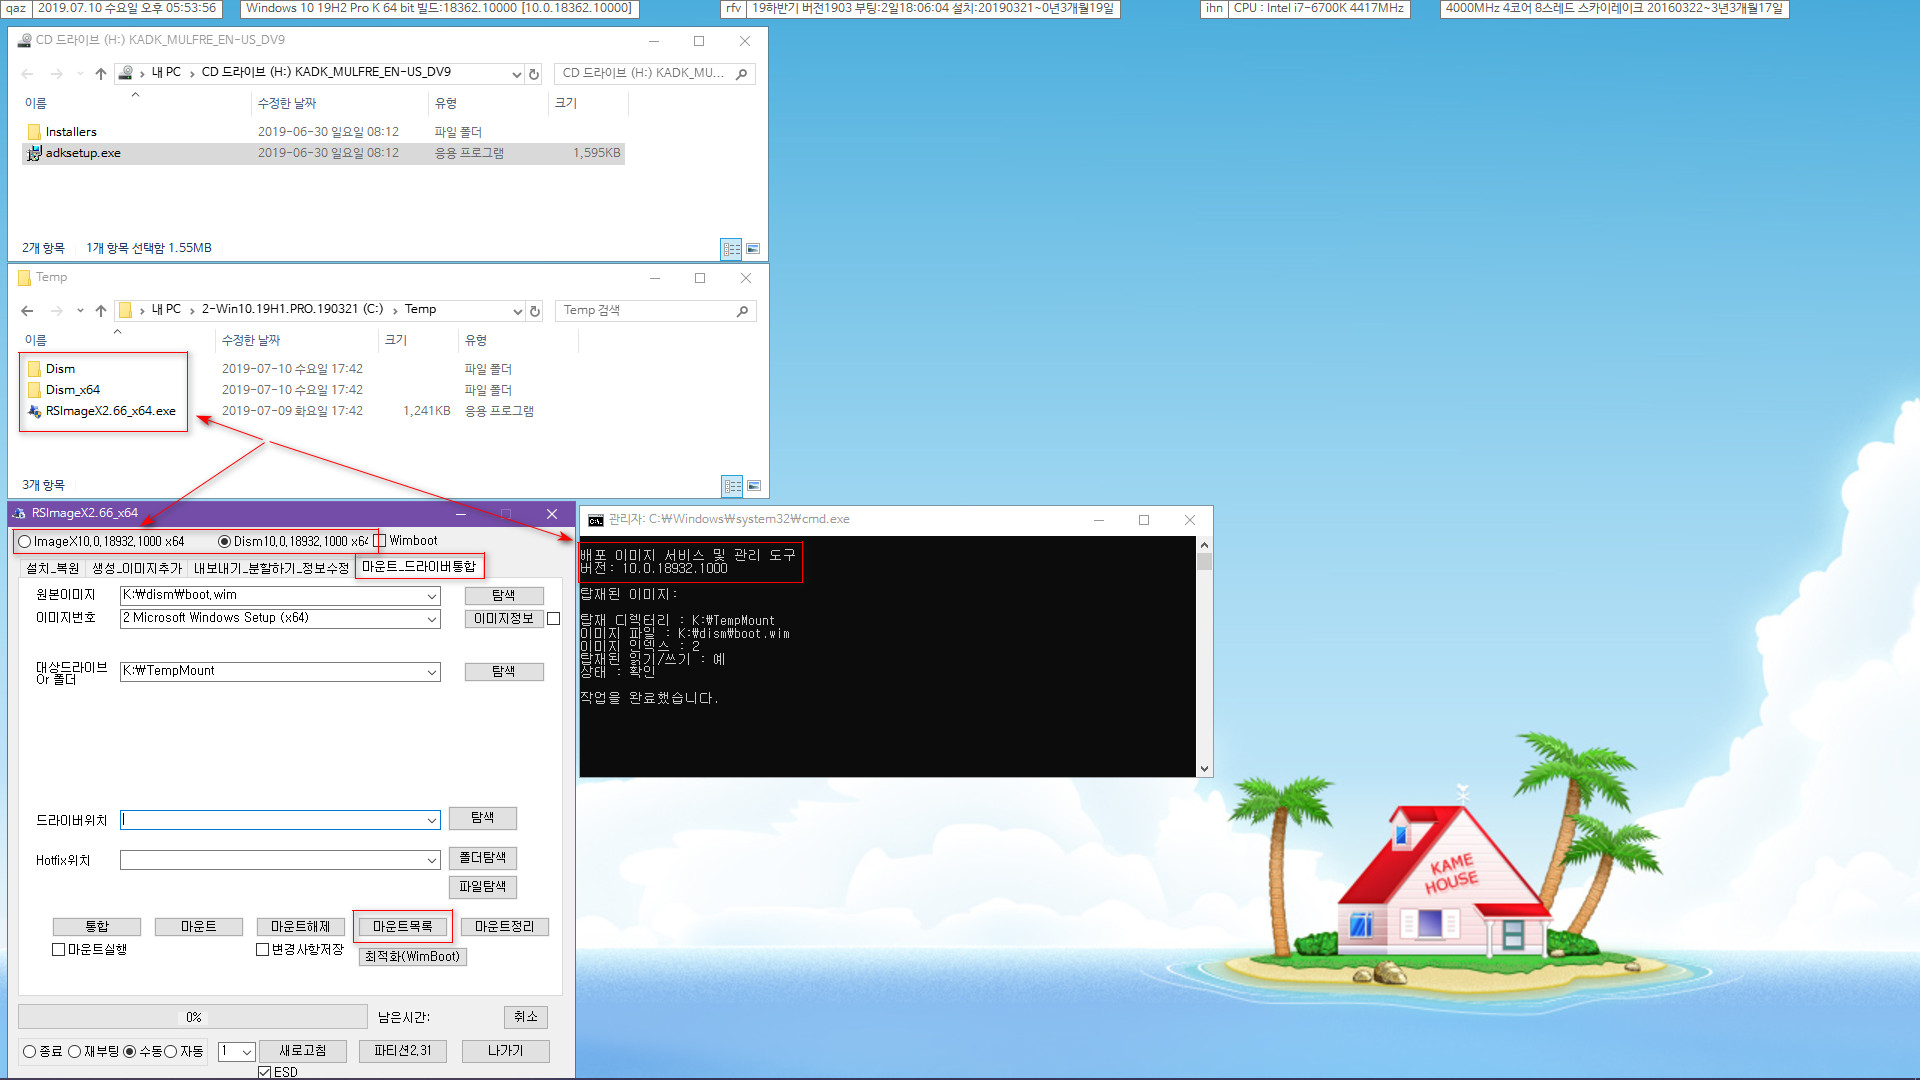
Task: Click the cmd window vertical scrollbar thumb
Action: 1205,560
